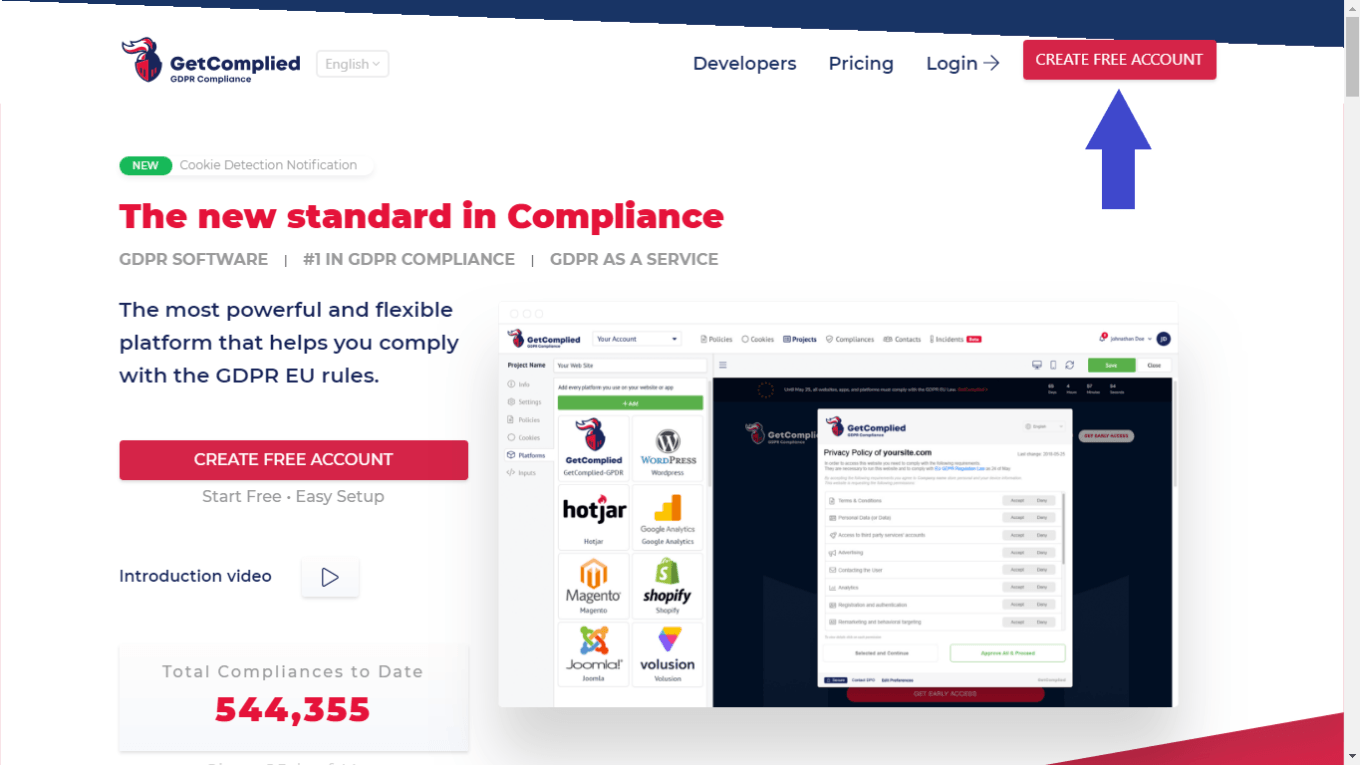Accept the Analytics item in privacy policy
The height and width of the screenshot is (765, 1360).
pos(1016,587)
